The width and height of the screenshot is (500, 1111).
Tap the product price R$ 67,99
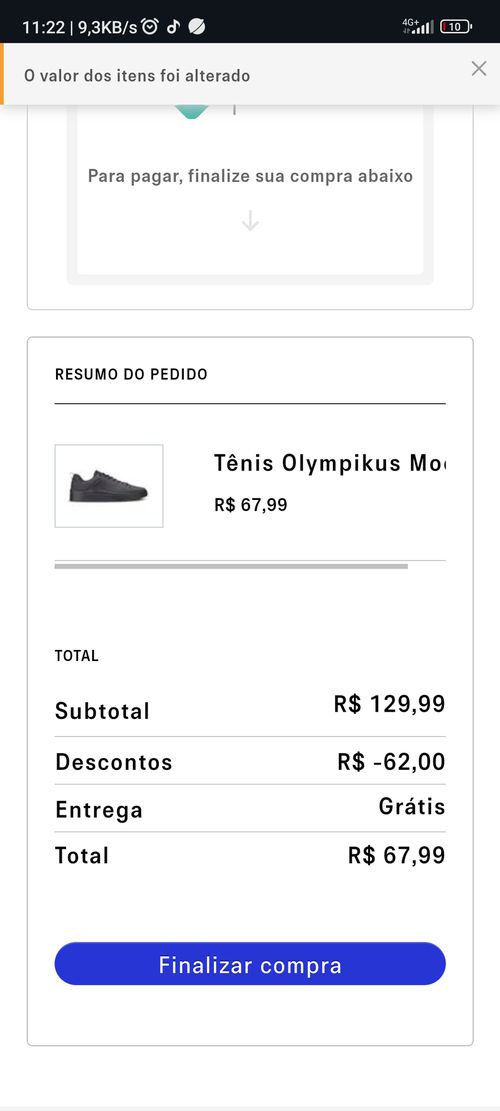coord(251,505)
